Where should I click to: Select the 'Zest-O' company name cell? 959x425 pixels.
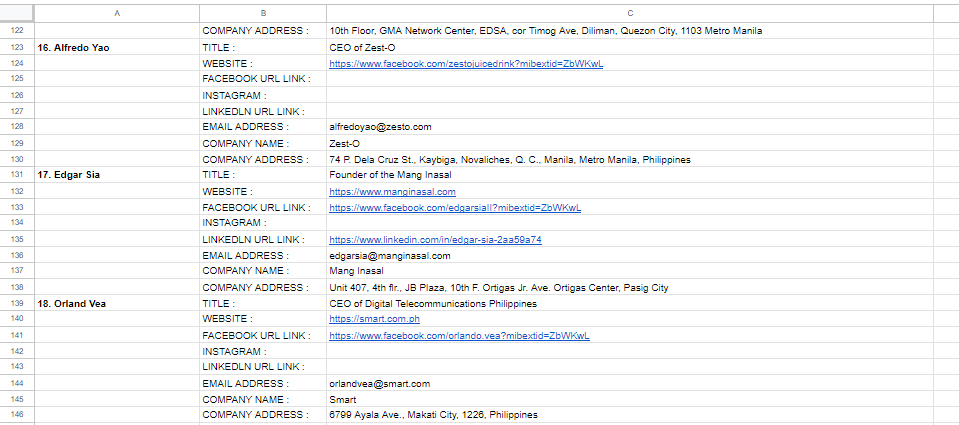pos(630,143)
